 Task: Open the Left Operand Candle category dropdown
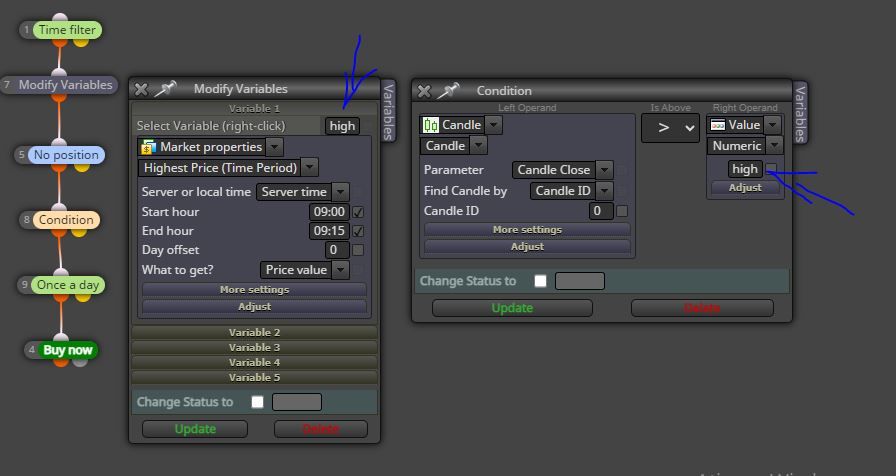[x=494, y=125]
